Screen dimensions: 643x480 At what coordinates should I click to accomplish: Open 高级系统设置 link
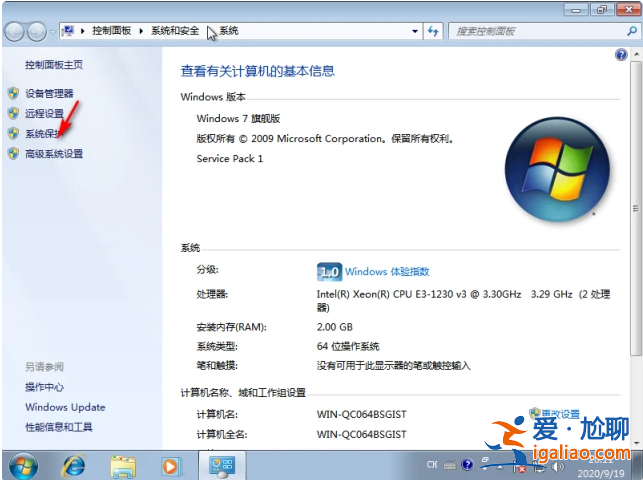[x=54, y=154]
